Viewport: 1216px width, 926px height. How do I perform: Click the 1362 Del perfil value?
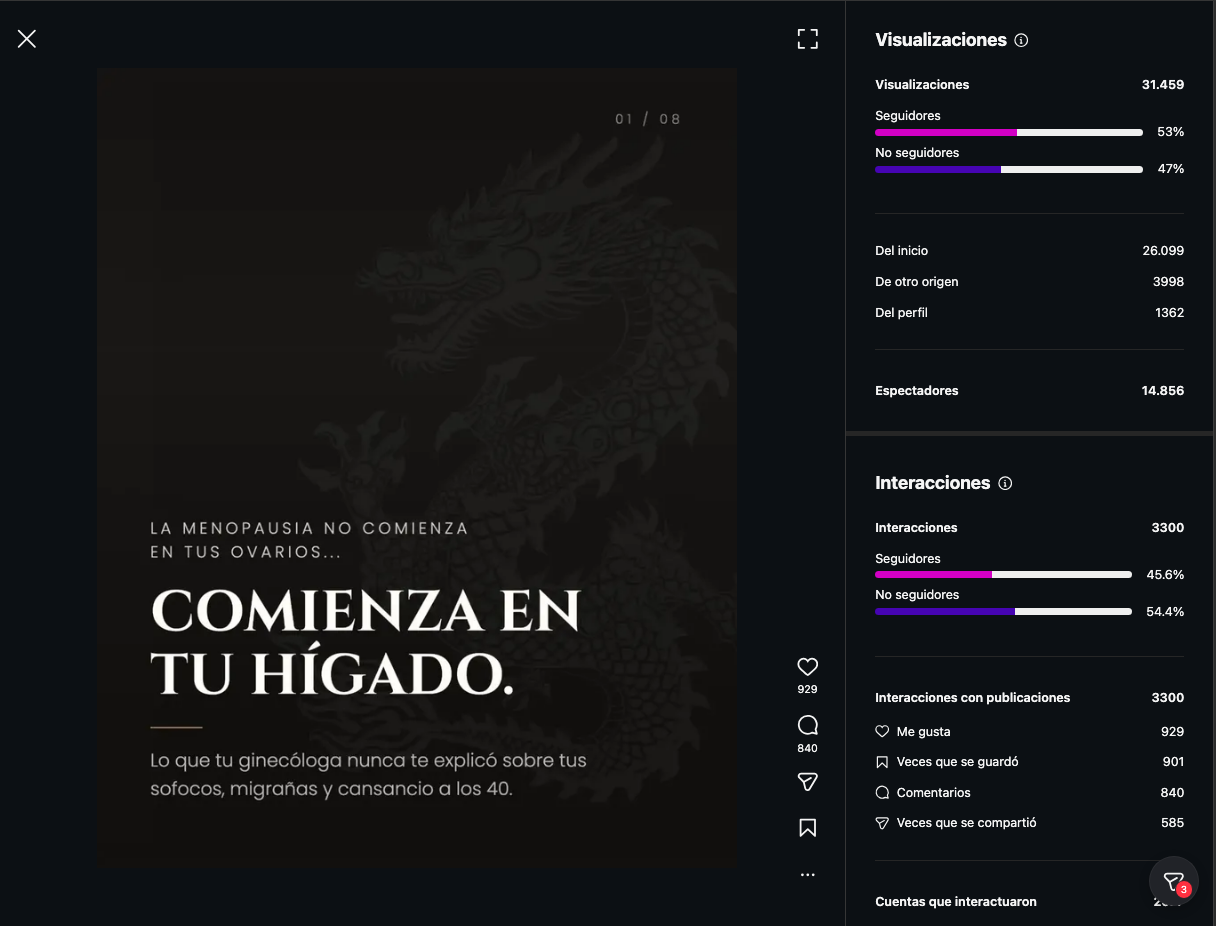tap(1169, 313)
